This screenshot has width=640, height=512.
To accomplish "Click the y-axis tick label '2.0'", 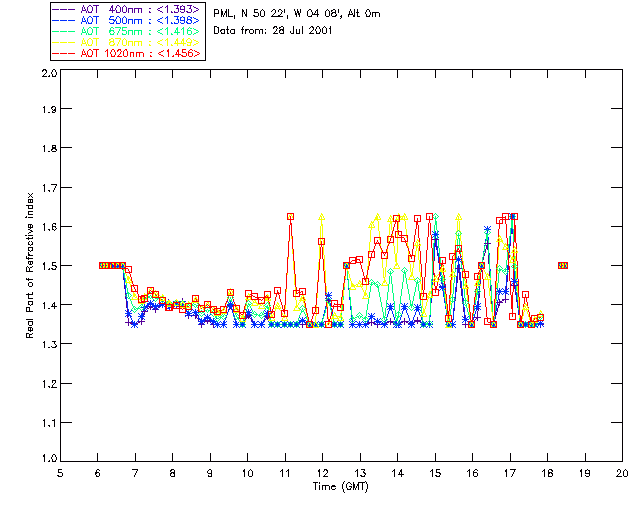I will click(49, 74).
